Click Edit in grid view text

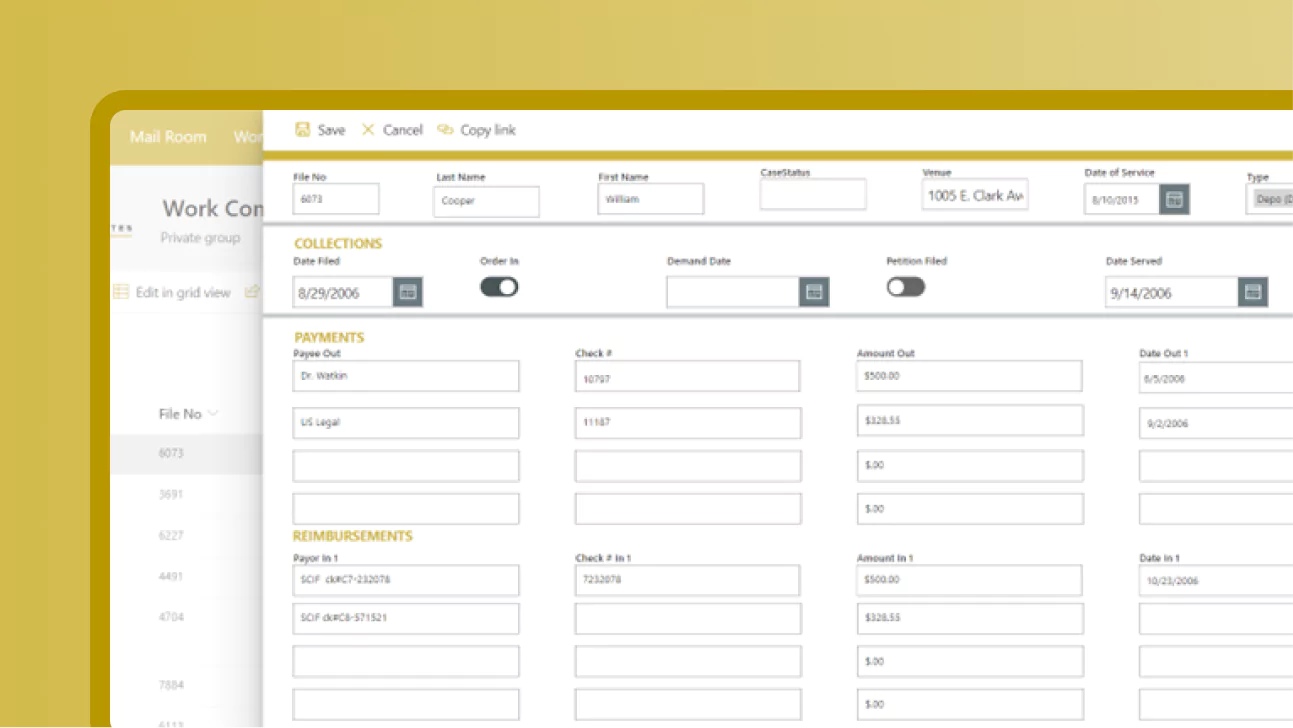(183, 292)
